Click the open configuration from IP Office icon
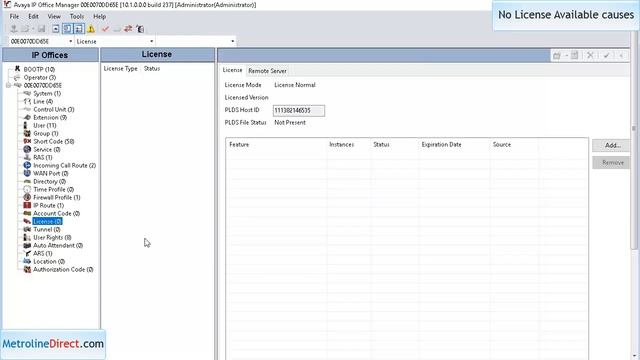Viewport: 640px width, 360px height. 13,29
